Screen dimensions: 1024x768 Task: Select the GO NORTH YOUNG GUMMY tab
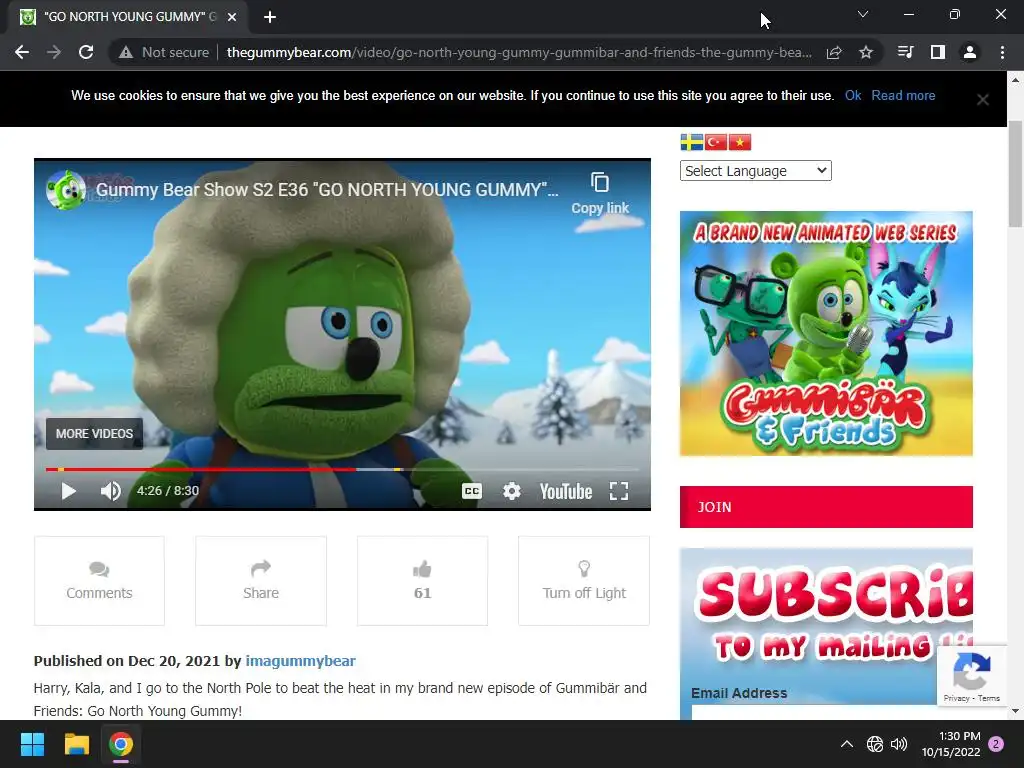(x=127, y=17)
